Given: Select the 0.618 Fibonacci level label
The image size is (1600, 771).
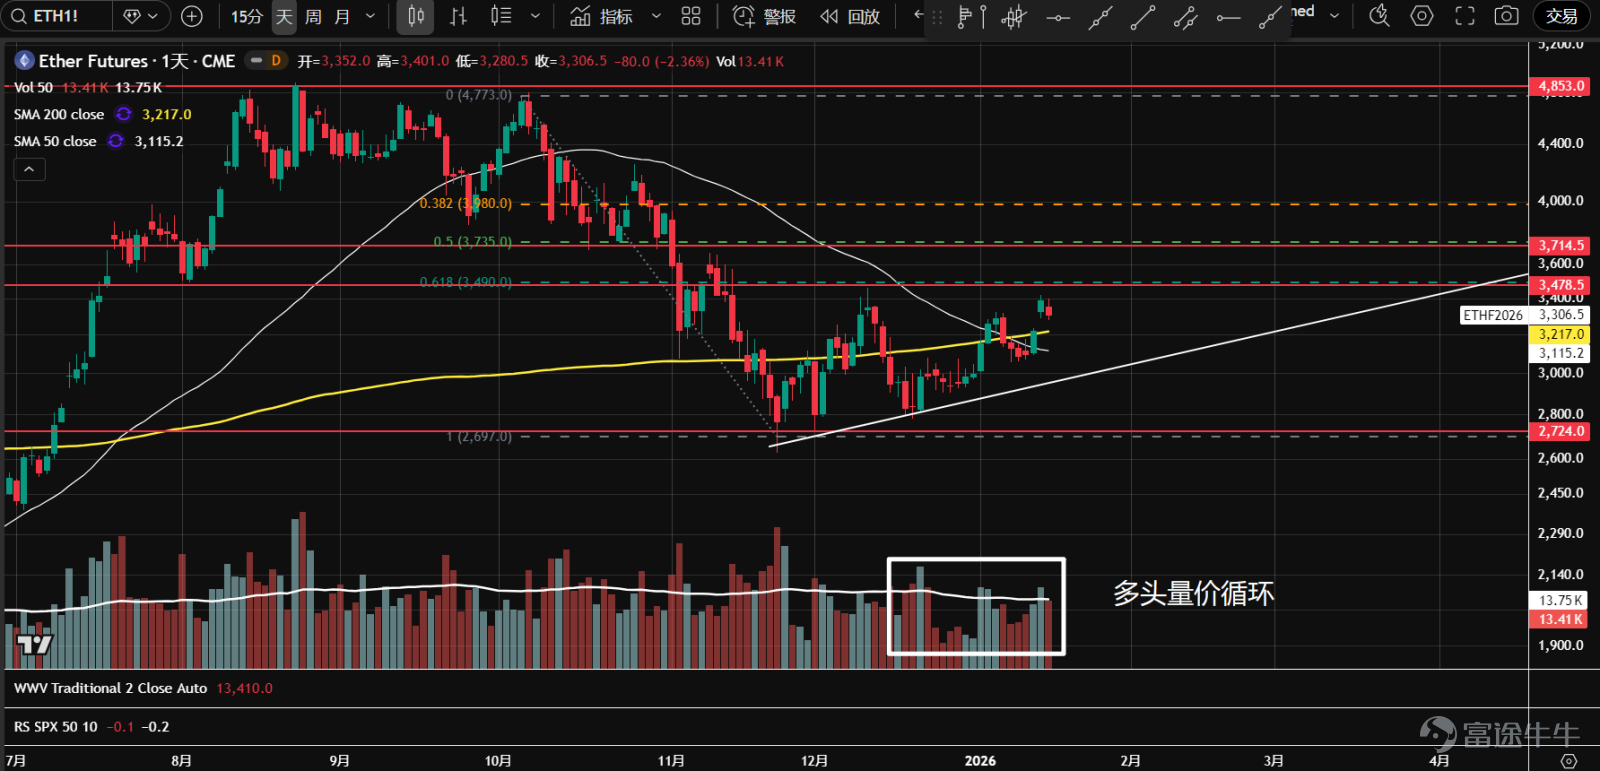Looking at the screenshot, I should click(465, 282).
